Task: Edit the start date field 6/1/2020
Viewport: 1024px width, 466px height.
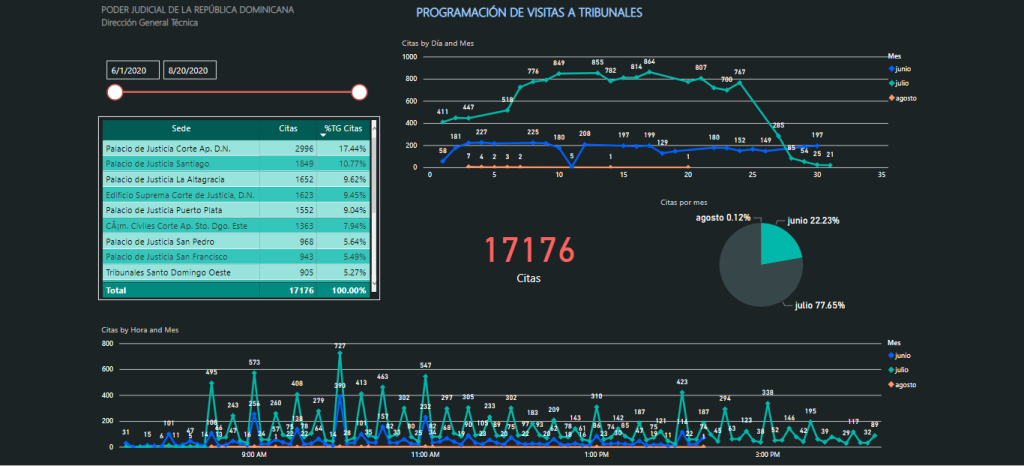Action: (133, 70)
